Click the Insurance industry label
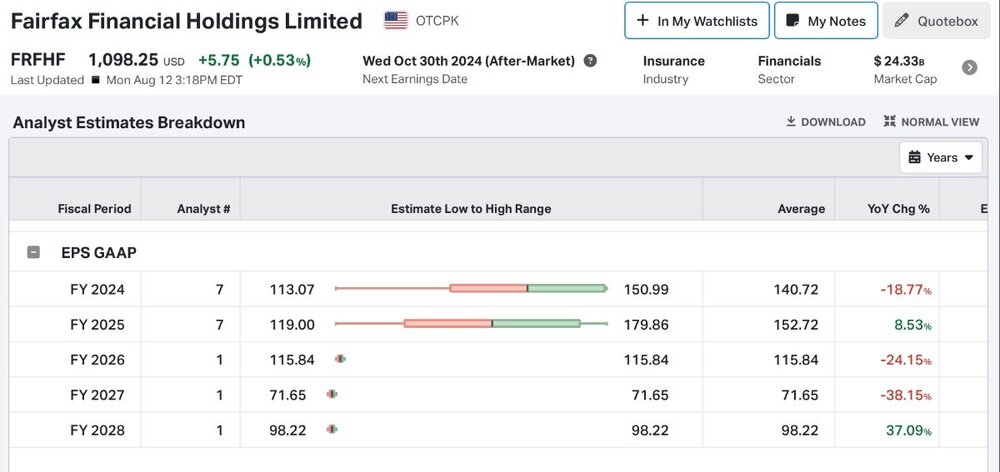The height and width of the screenshot is (472, 1000). 673,61
